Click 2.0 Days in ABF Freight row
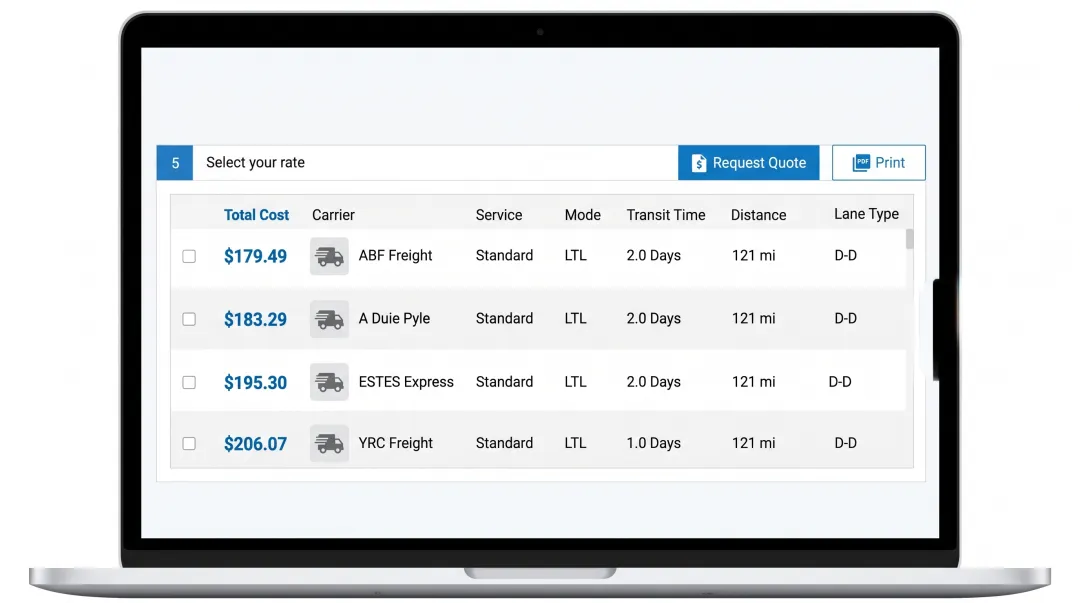Screen dimensions: 1080x603 (654, 256)
